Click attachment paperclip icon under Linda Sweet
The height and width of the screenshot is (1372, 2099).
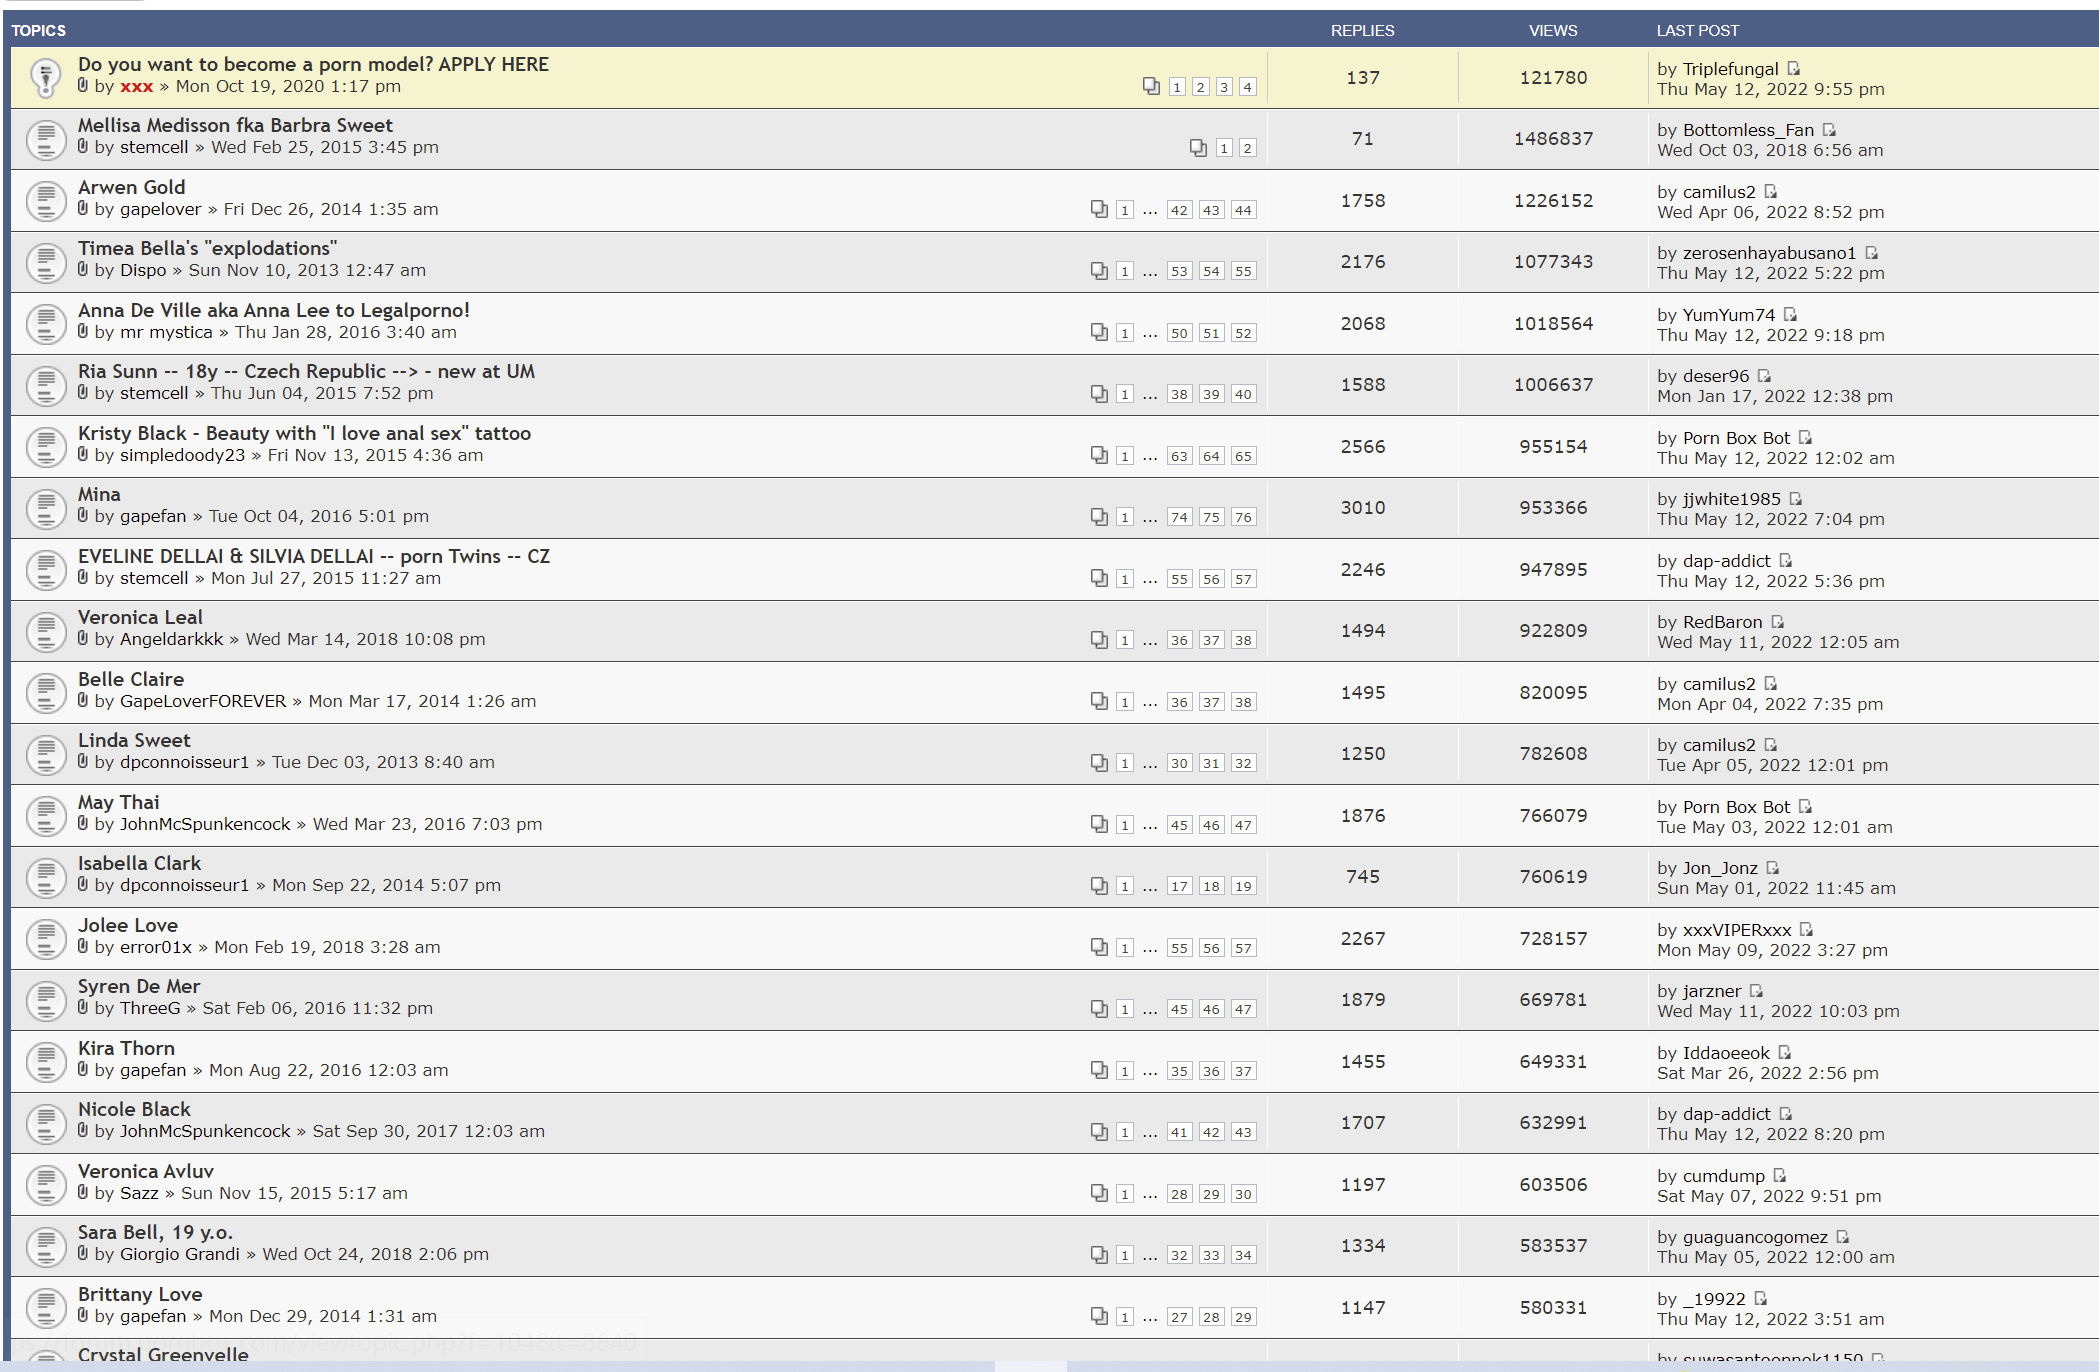[83, 762]
